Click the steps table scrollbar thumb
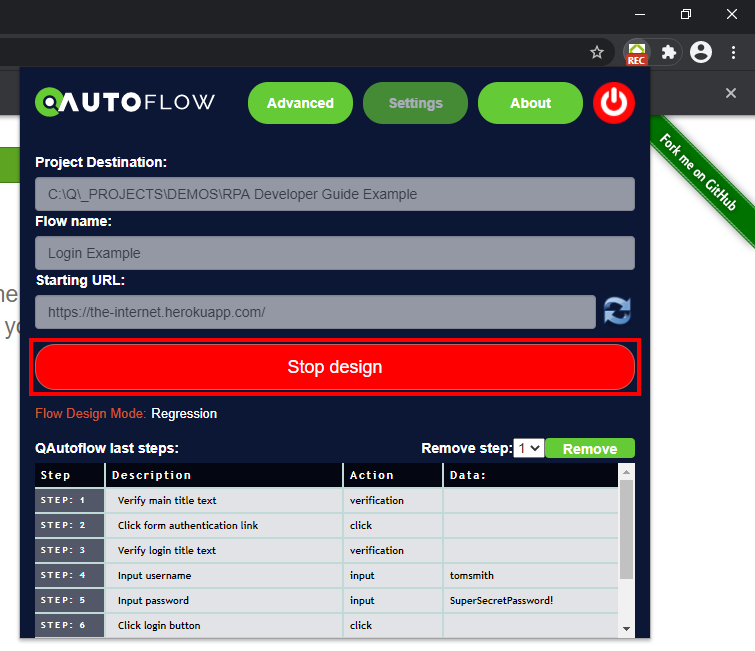This screenshot has width=755, height=651. click(x=626, y=529)
